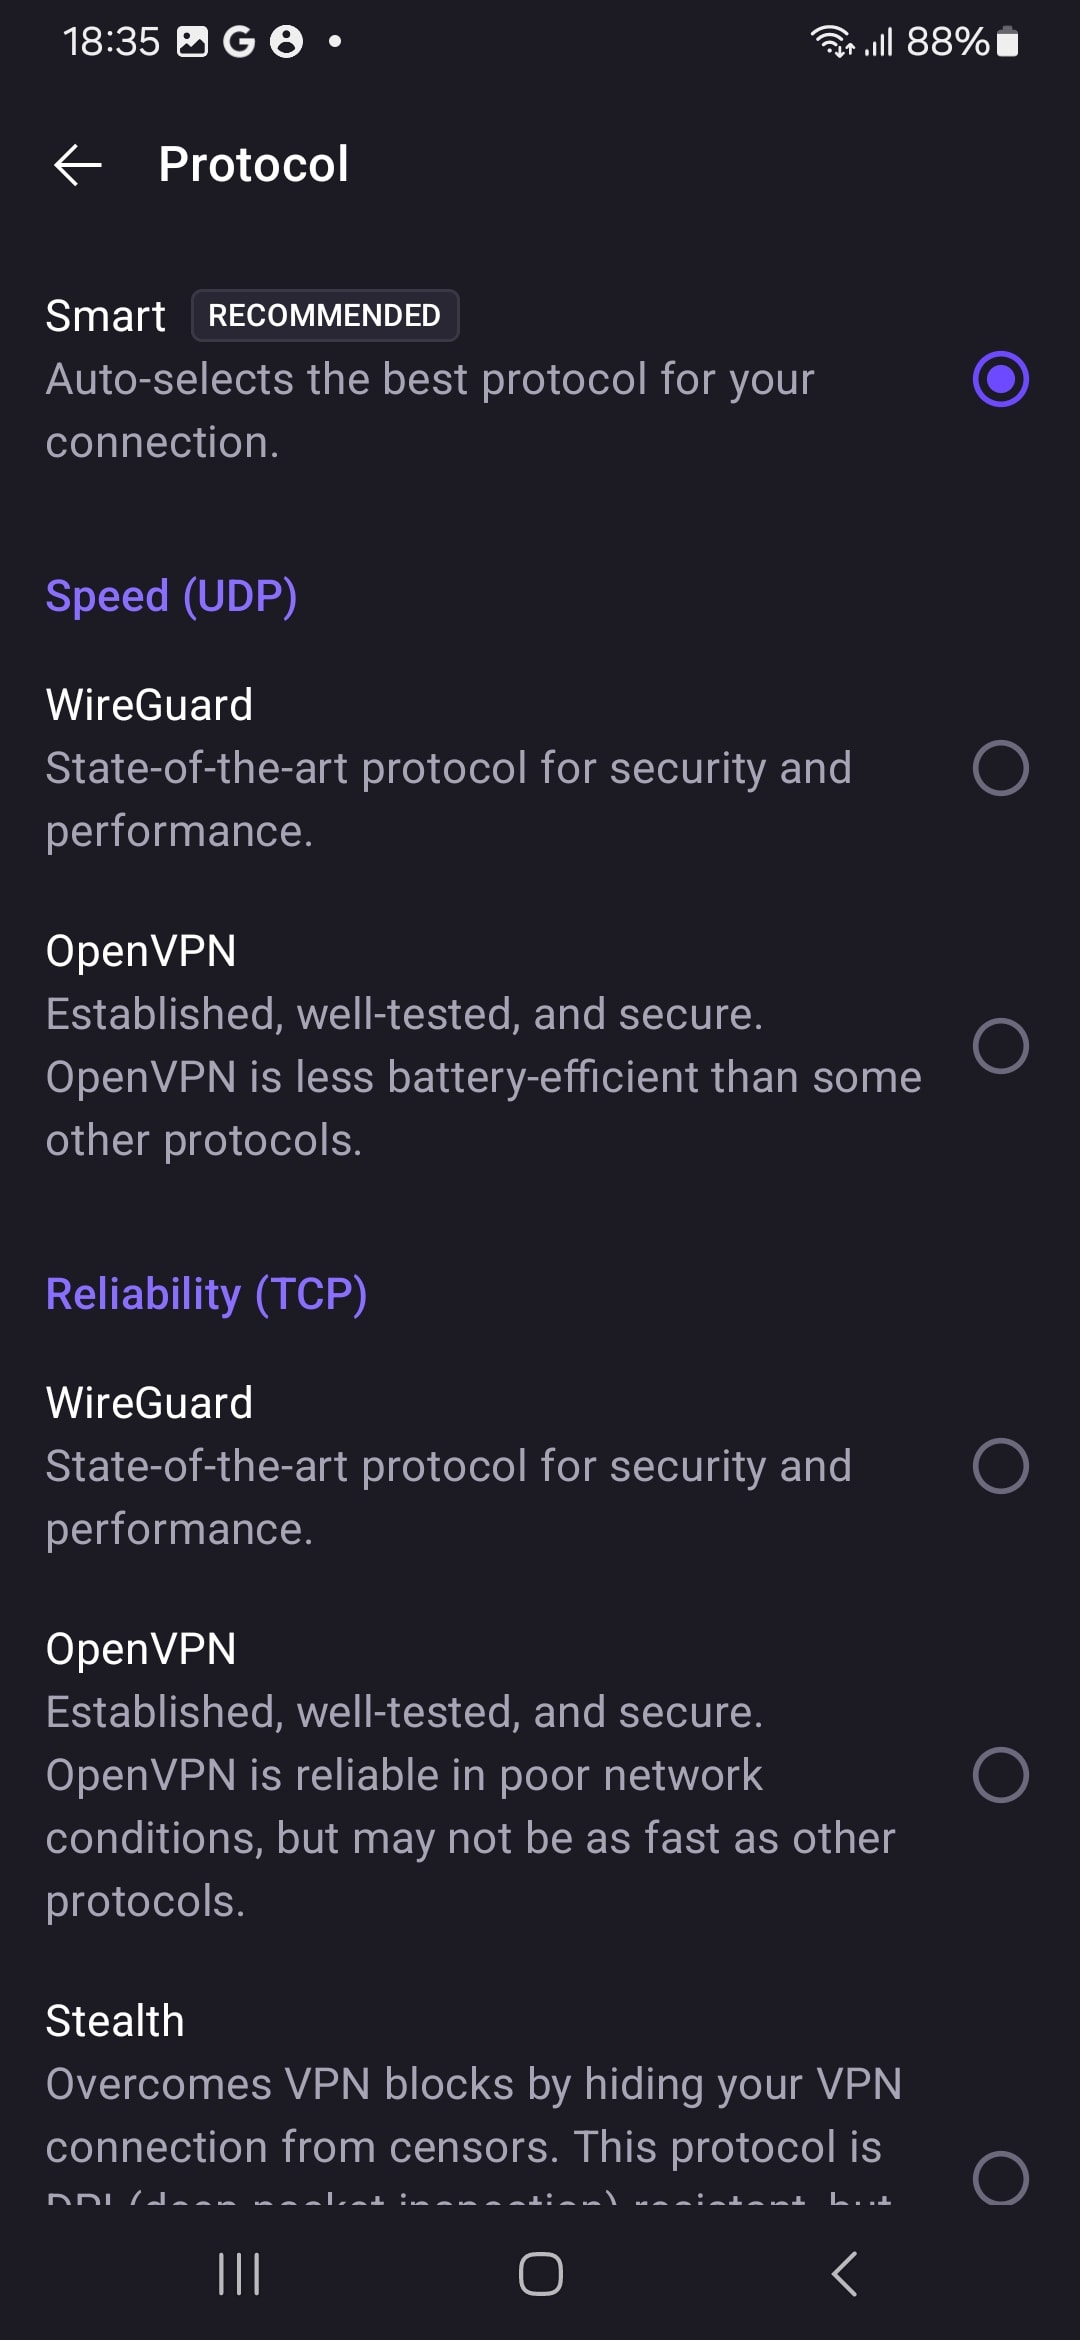This screenshot has height=2340, width=1080.
Task: Select WireGuard radio under Reliability (TCP)
Action: (x=1000, y=1466)
